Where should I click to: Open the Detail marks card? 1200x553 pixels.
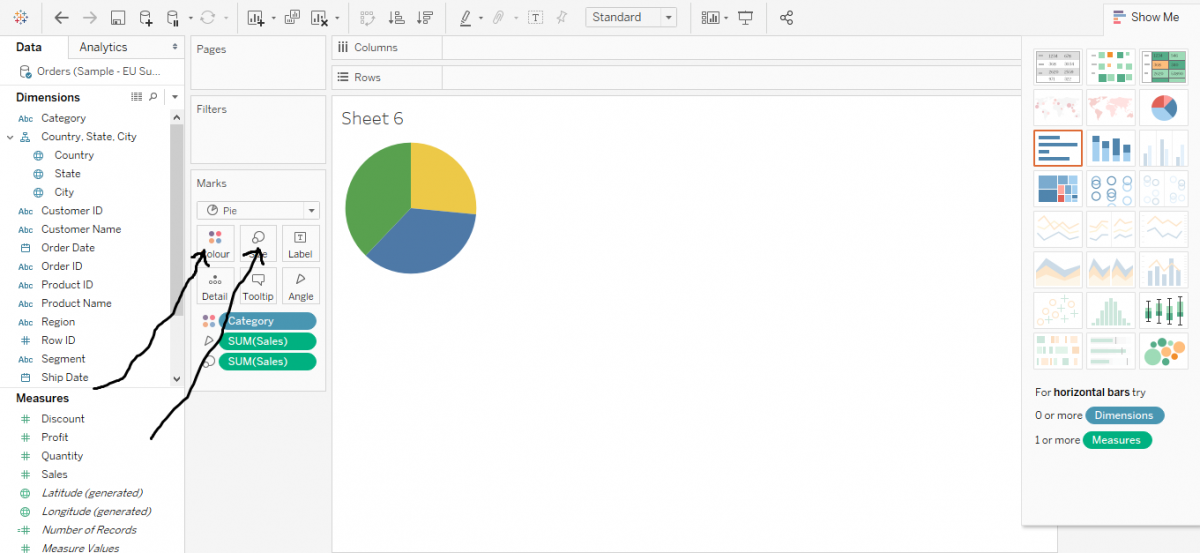click(215, 285)
